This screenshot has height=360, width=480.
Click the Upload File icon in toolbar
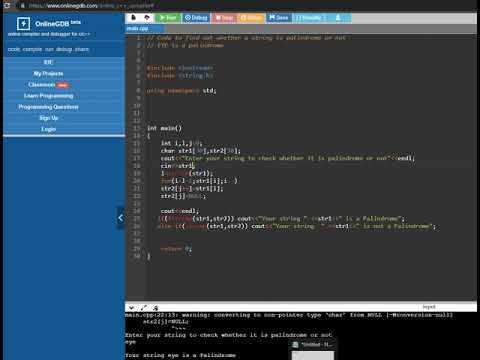[x=147, y=17]
